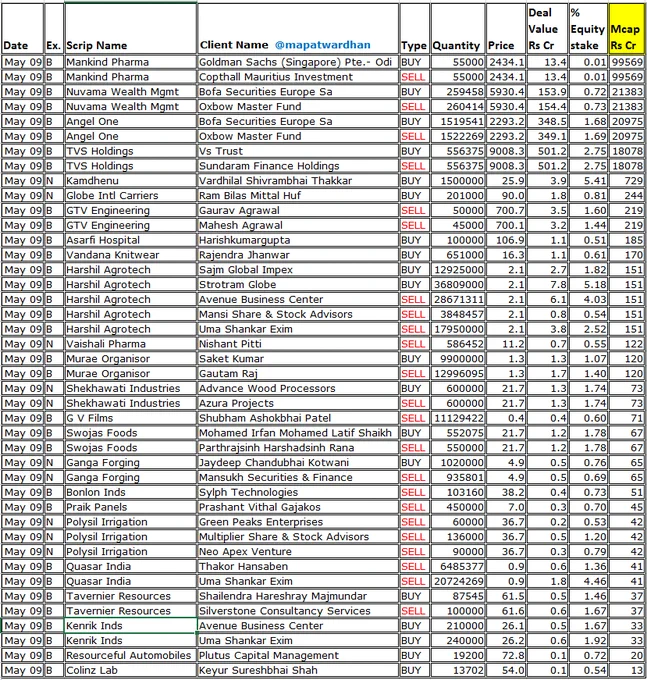The height and width of the screenshot is (680, 647).
Task: Select the Mcap Rs Cr header cell
Action: pyautogui.click(x=627, y=29)
